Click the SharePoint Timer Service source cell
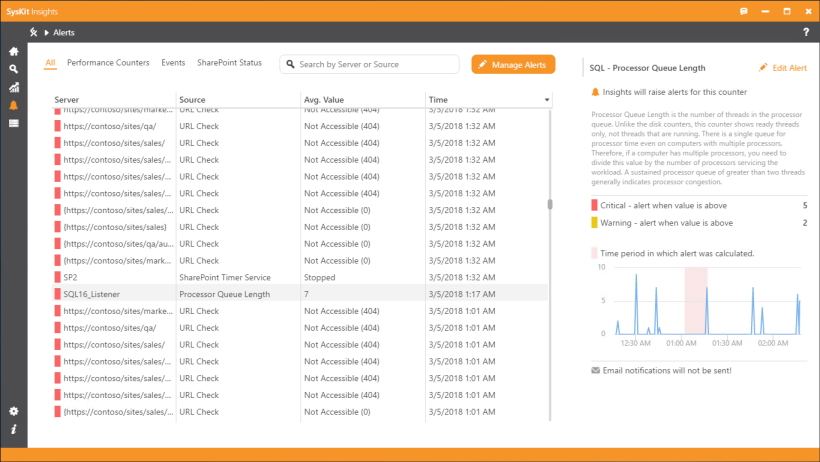The image size is (820, 462). [225, 277]
